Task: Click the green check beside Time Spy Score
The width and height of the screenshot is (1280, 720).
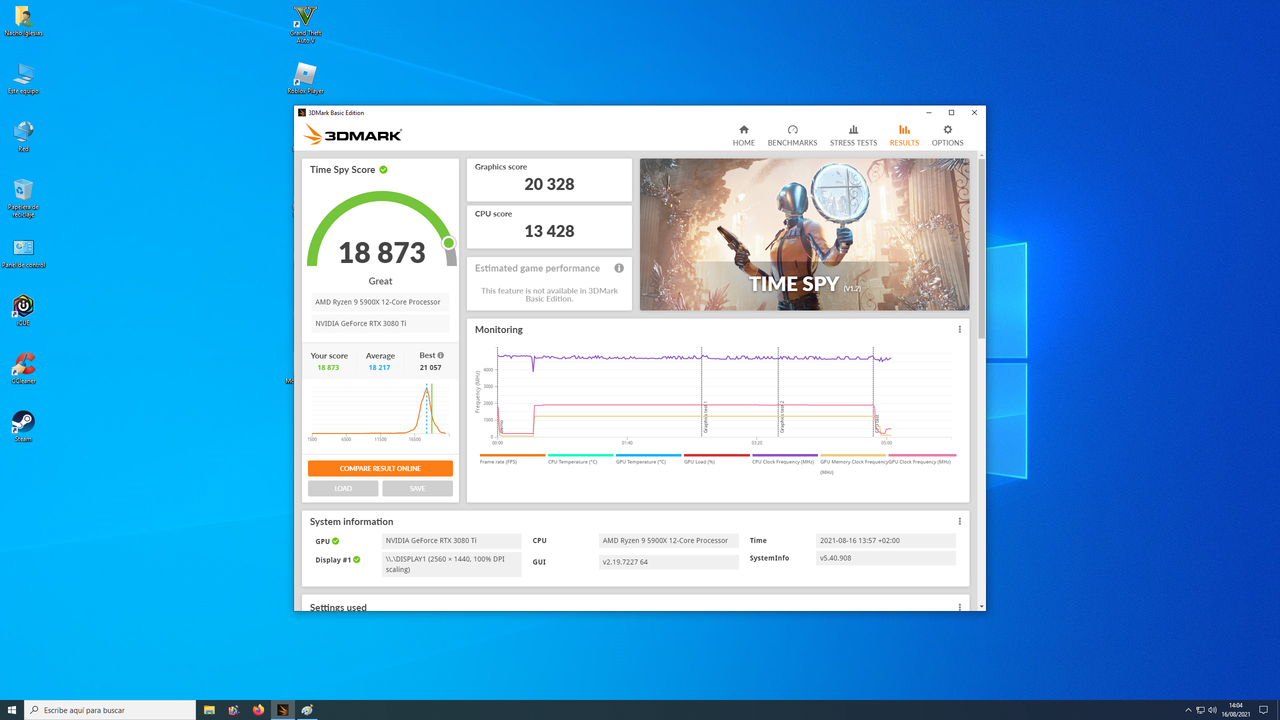Action: (x=383, y=170)
